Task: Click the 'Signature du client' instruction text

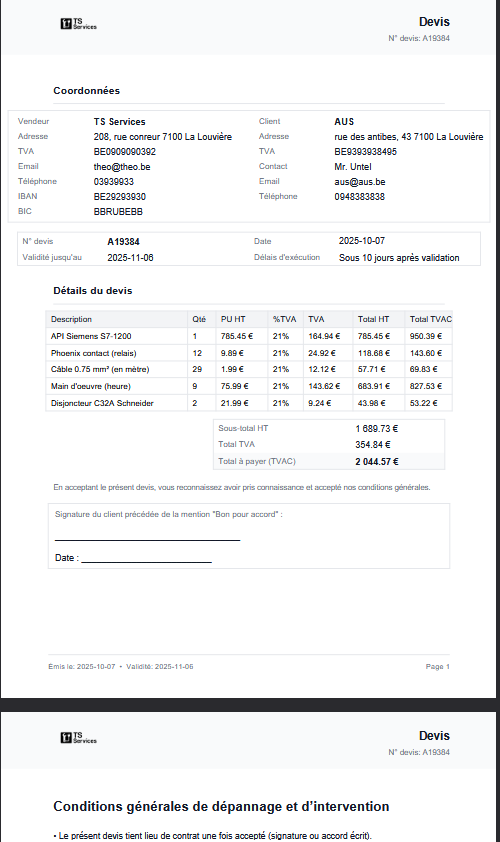Action: [x=169, y=514]
